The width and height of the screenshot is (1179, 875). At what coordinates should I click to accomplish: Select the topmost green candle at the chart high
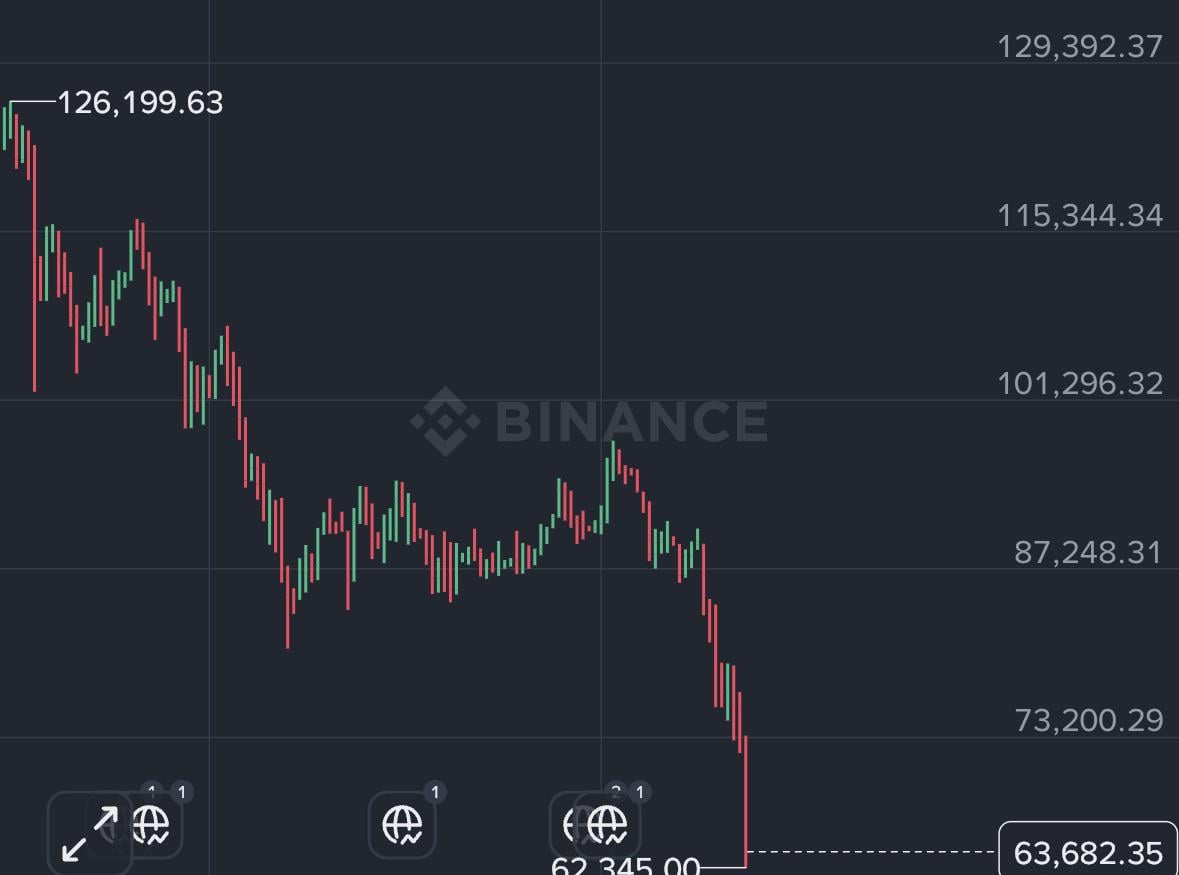tap(11, 120)
